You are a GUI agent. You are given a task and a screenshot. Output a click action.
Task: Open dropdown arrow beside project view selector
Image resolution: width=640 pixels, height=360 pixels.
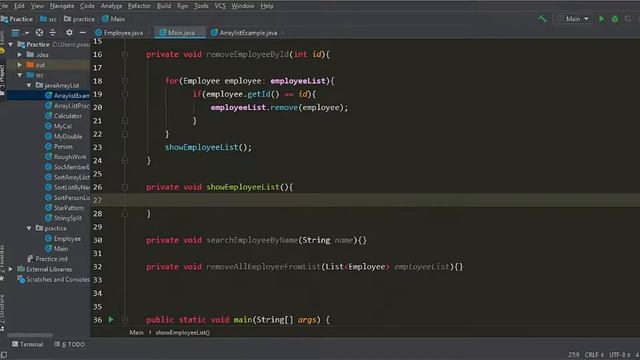[x=27, y=33]
